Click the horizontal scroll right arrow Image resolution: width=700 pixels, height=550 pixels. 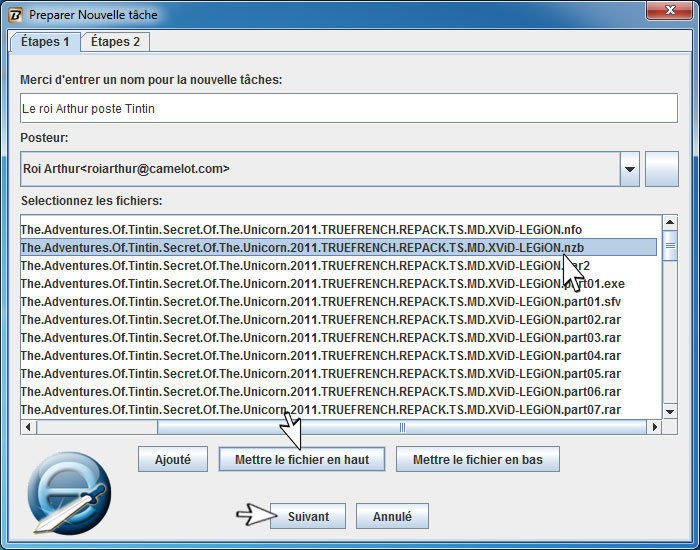click(654, 427)
